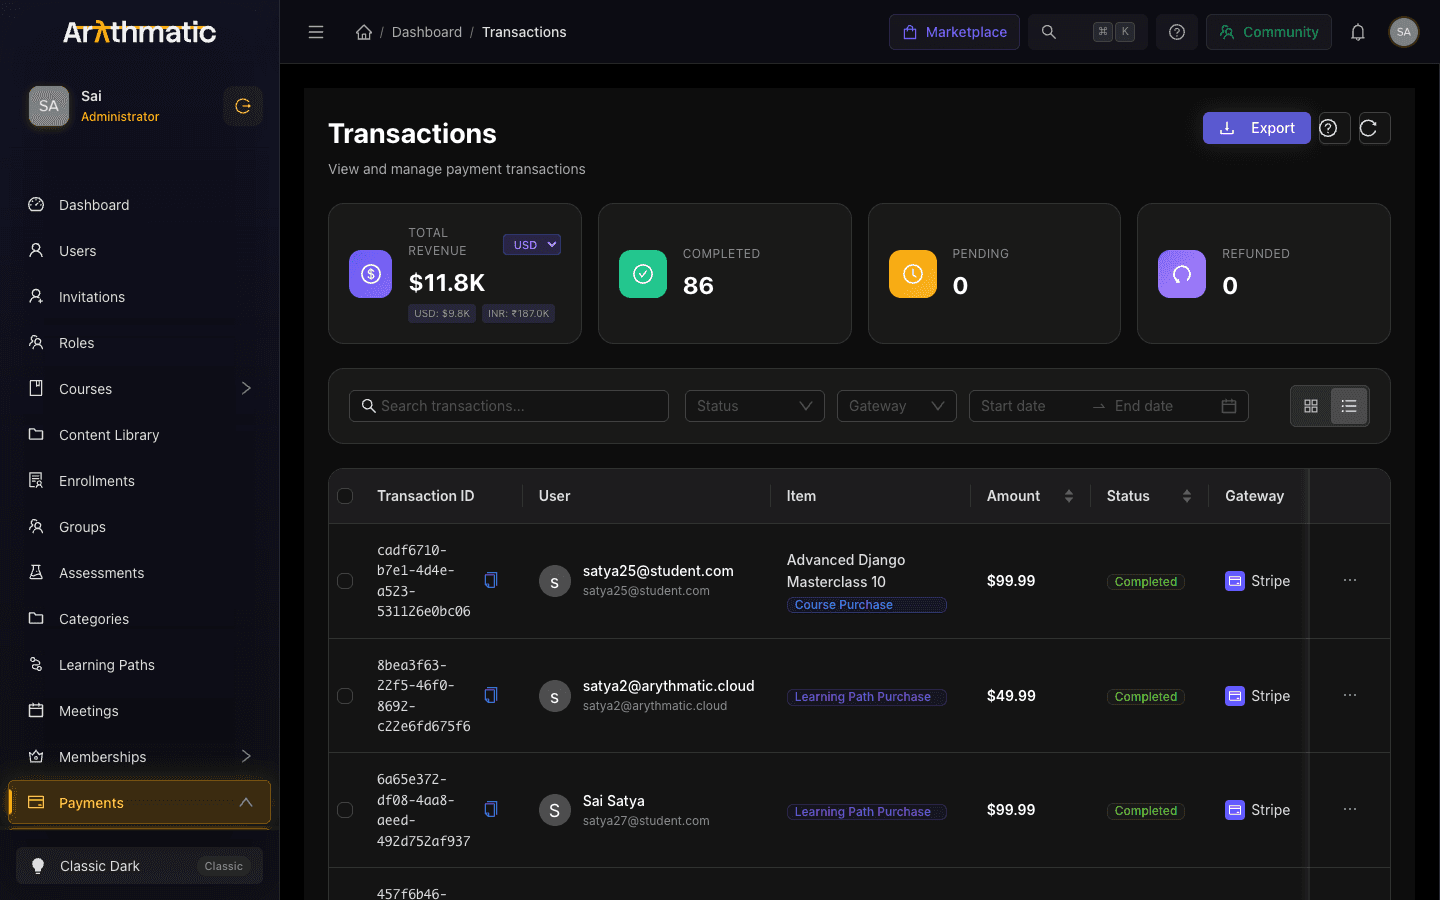Open the Classic Dark theme selector
Screen dimensions: 1440x900
(x=140, y=866)
